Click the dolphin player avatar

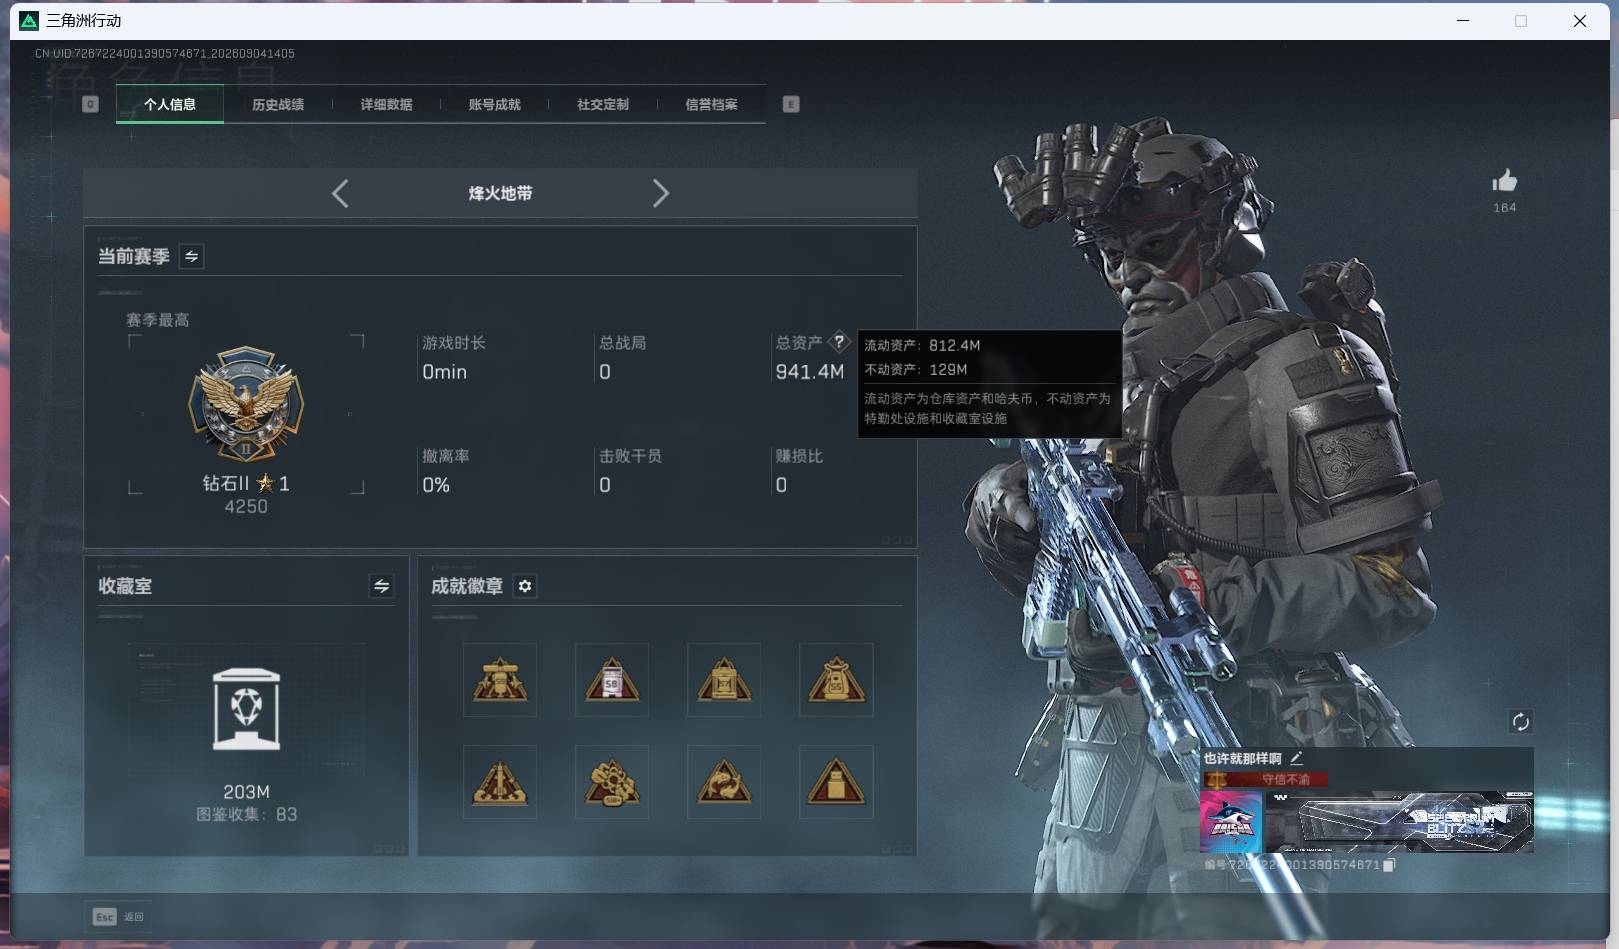[1231, 822]
